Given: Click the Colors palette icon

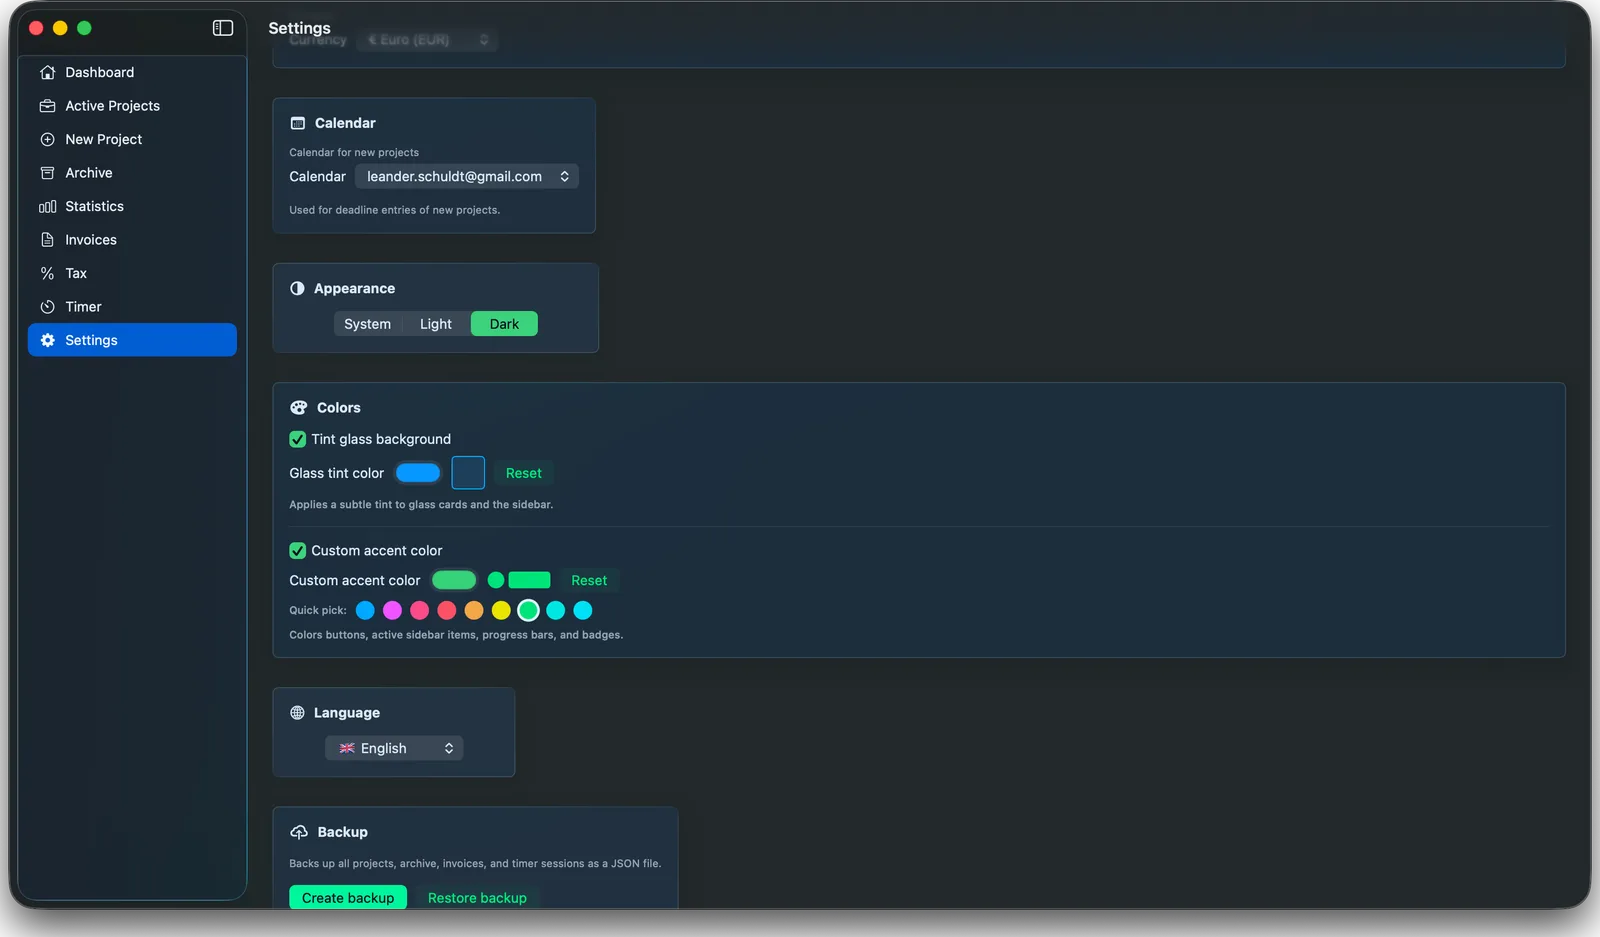Looking at the screenshot, I should coord(298,408).
